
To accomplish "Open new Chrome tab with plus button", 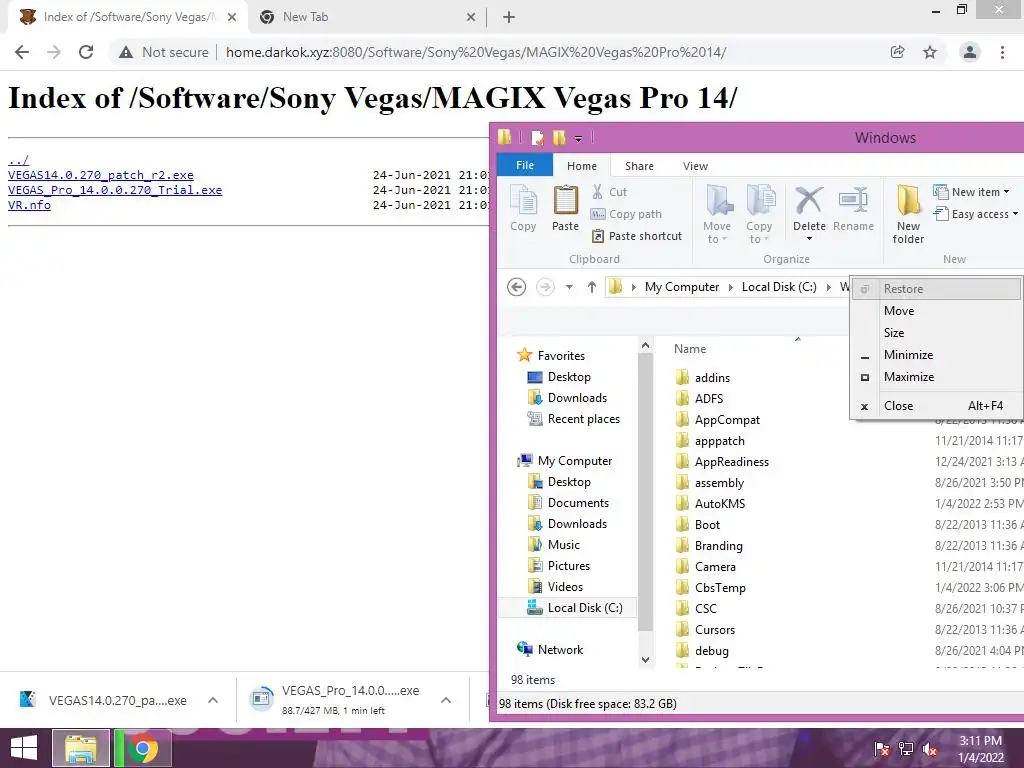I will tap(509, 17).
